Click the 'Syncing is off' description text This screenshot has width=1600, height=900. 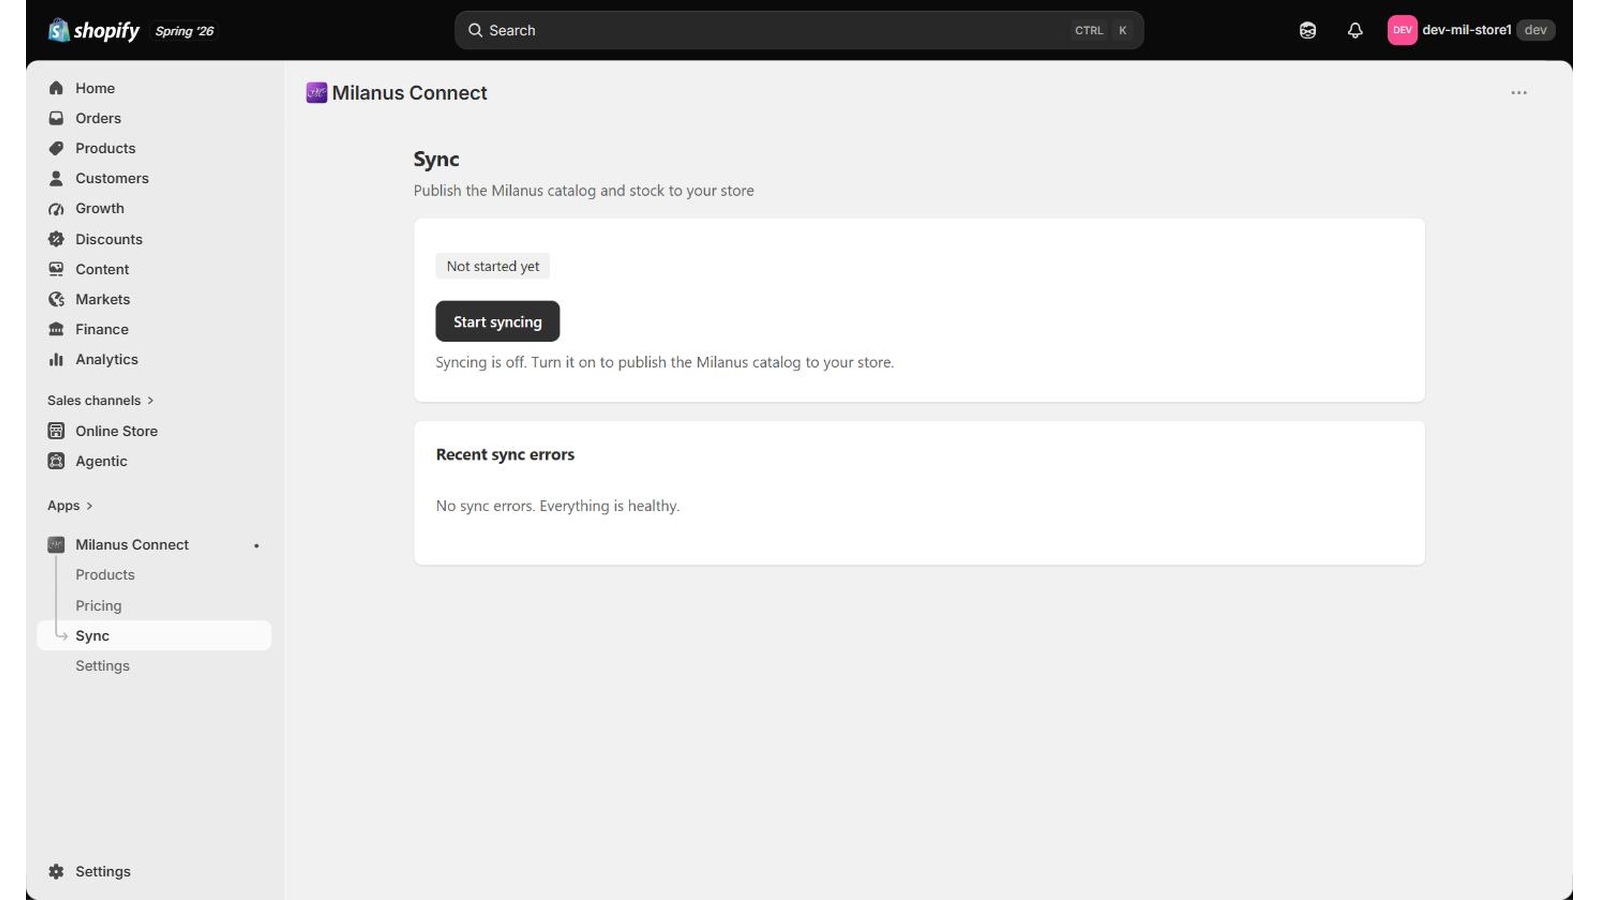click(x=665, y=362)
